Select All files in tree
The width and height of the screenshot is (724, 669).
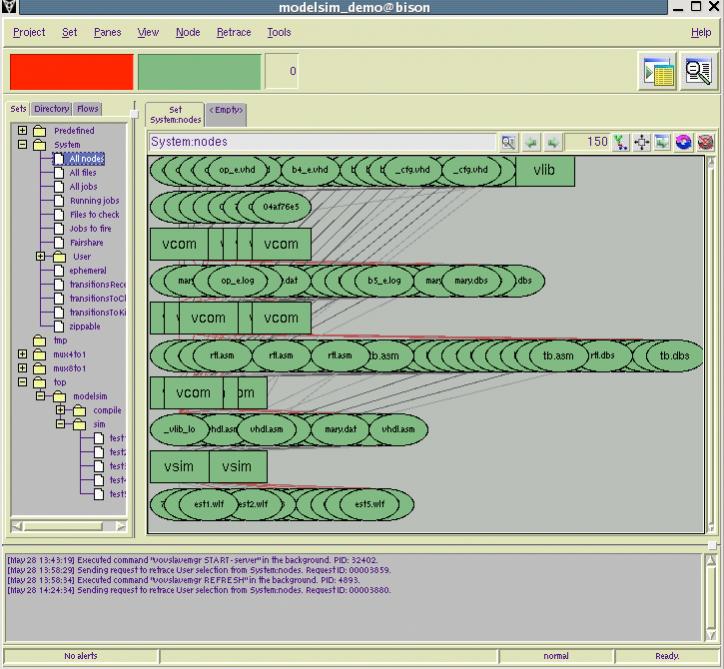pyautogui.click(x=83, y=173)
